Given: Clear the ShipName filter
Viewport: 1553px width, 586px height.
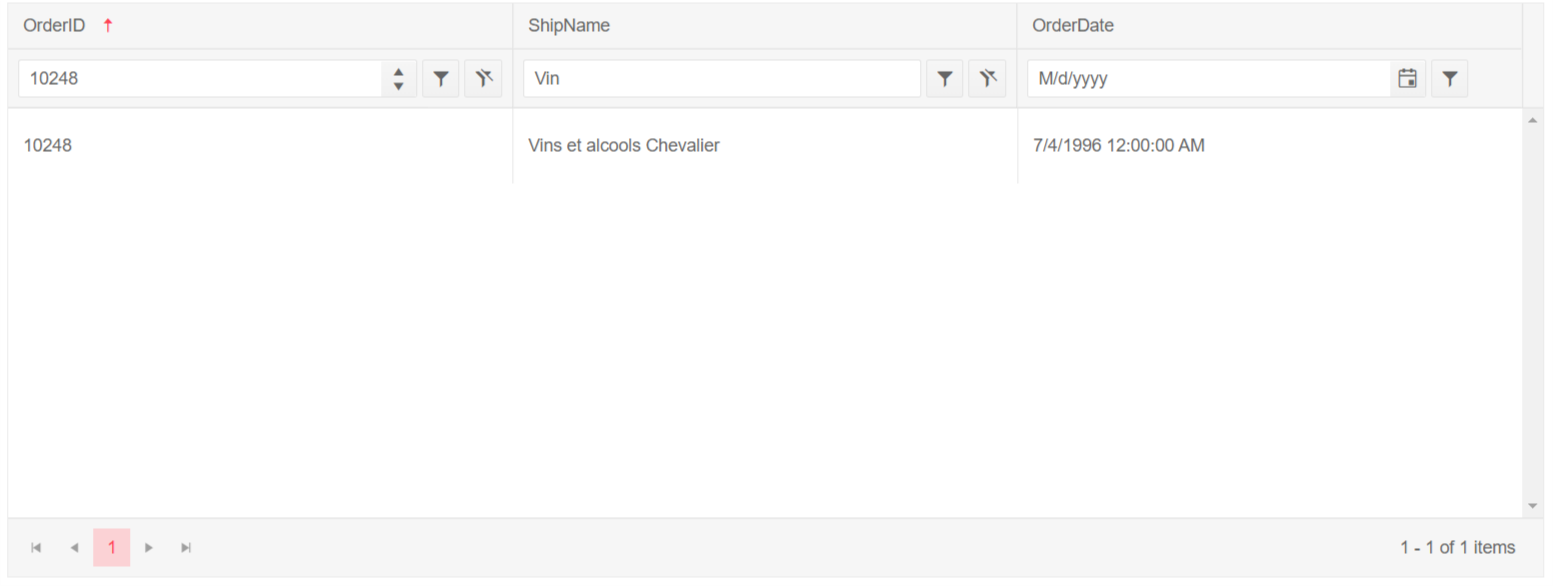Looking at the screenshot, I should pyautogui.click(x=987, y=78).
